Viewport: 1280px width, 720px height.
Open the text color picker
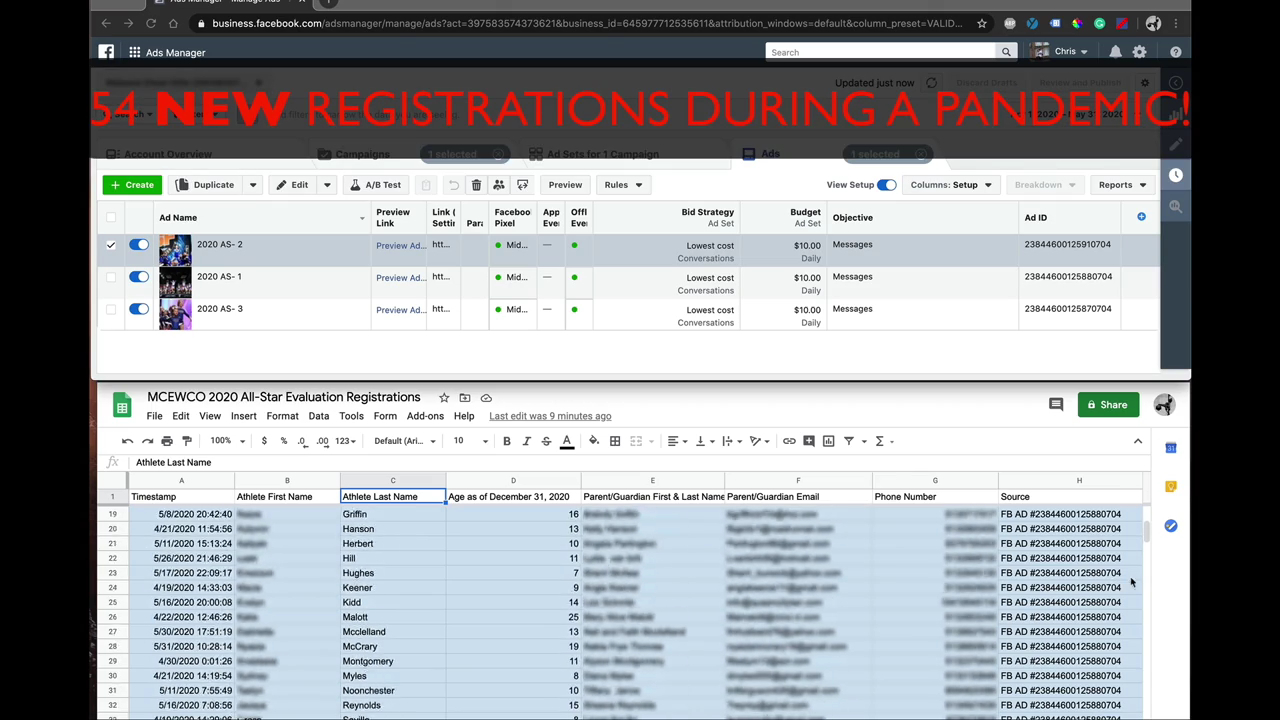tap(566, 441)
